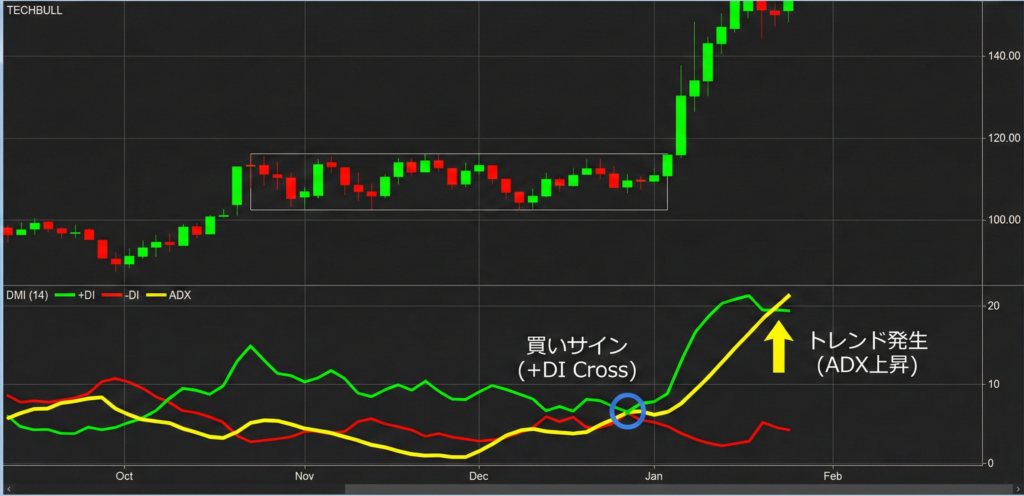The height and width of the screenshot is (496, 1024).
Task: Click the blue circle crossover marker
Action: pos(627,410)
